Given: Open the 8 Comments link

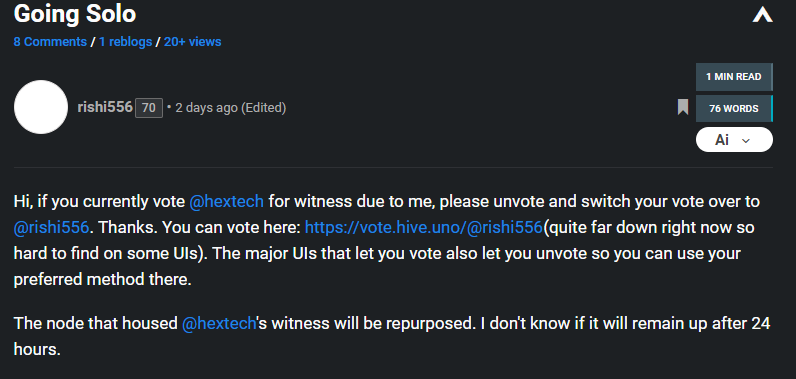Looking at the screenshot, I should (x=50, y=42).
